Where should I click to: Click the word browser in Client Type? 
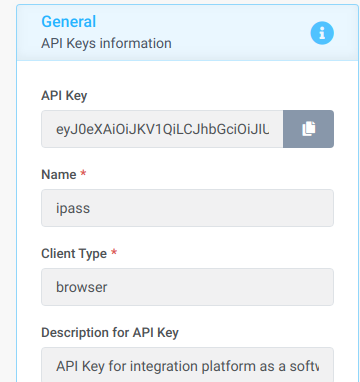(x=82, y=287)
